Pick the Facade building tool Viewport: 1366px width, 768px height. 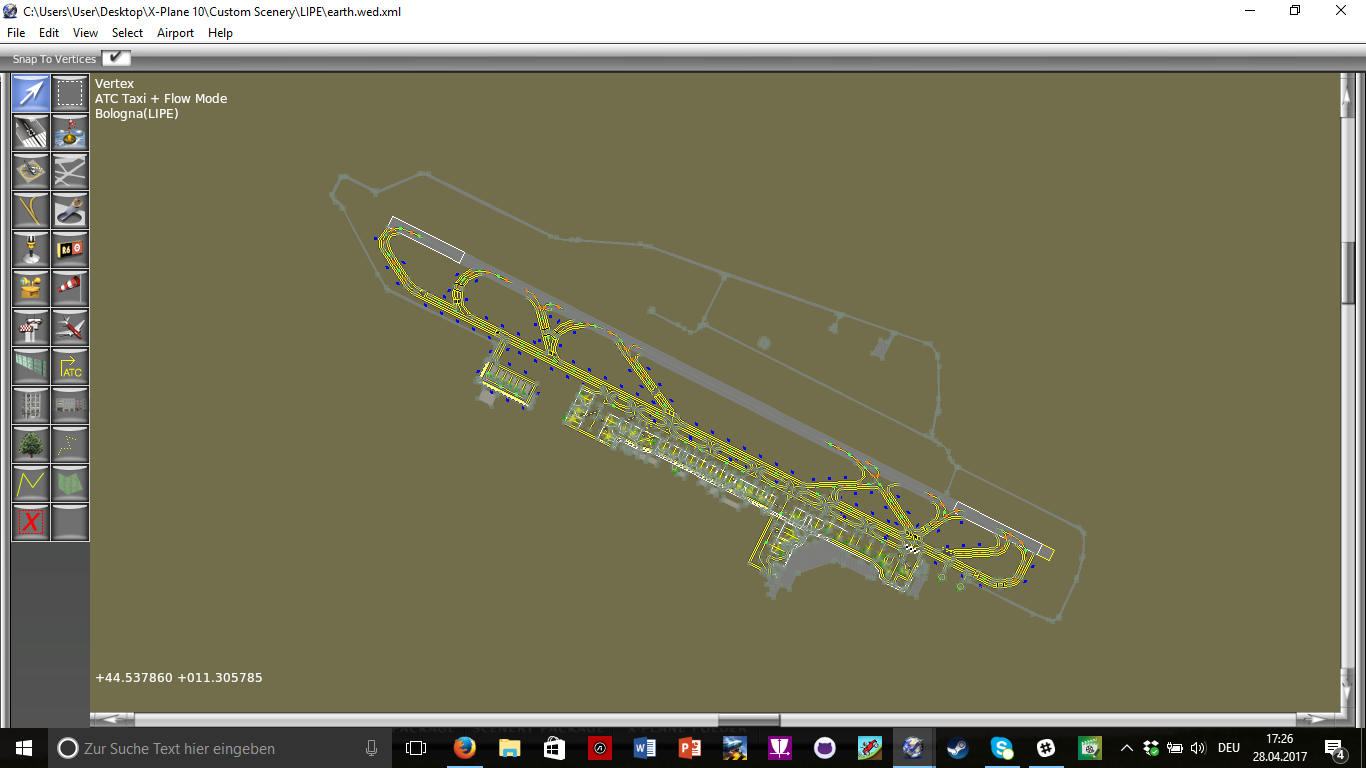31,406
